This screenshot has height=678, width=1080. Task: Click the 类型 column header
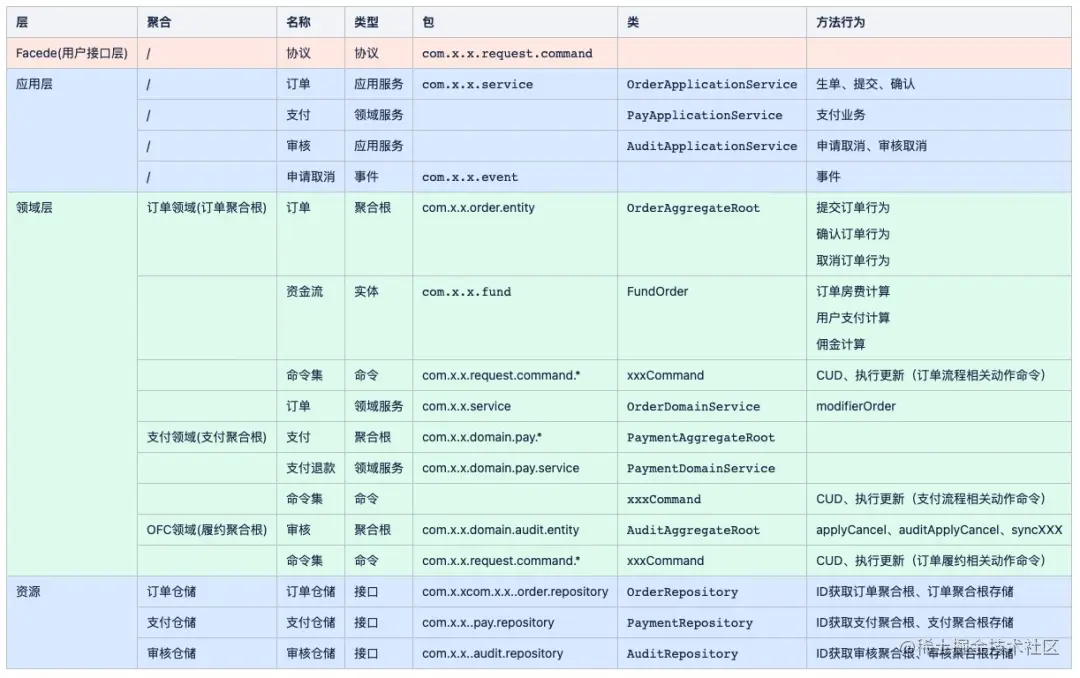coord(378,22)
